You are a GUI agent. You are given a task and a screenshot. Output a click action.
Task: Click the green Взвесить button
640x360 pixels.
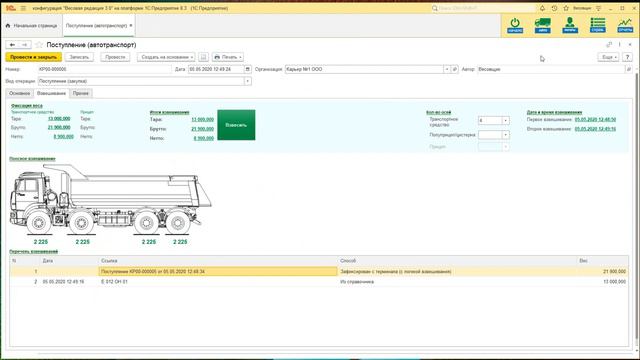[236, 125]
